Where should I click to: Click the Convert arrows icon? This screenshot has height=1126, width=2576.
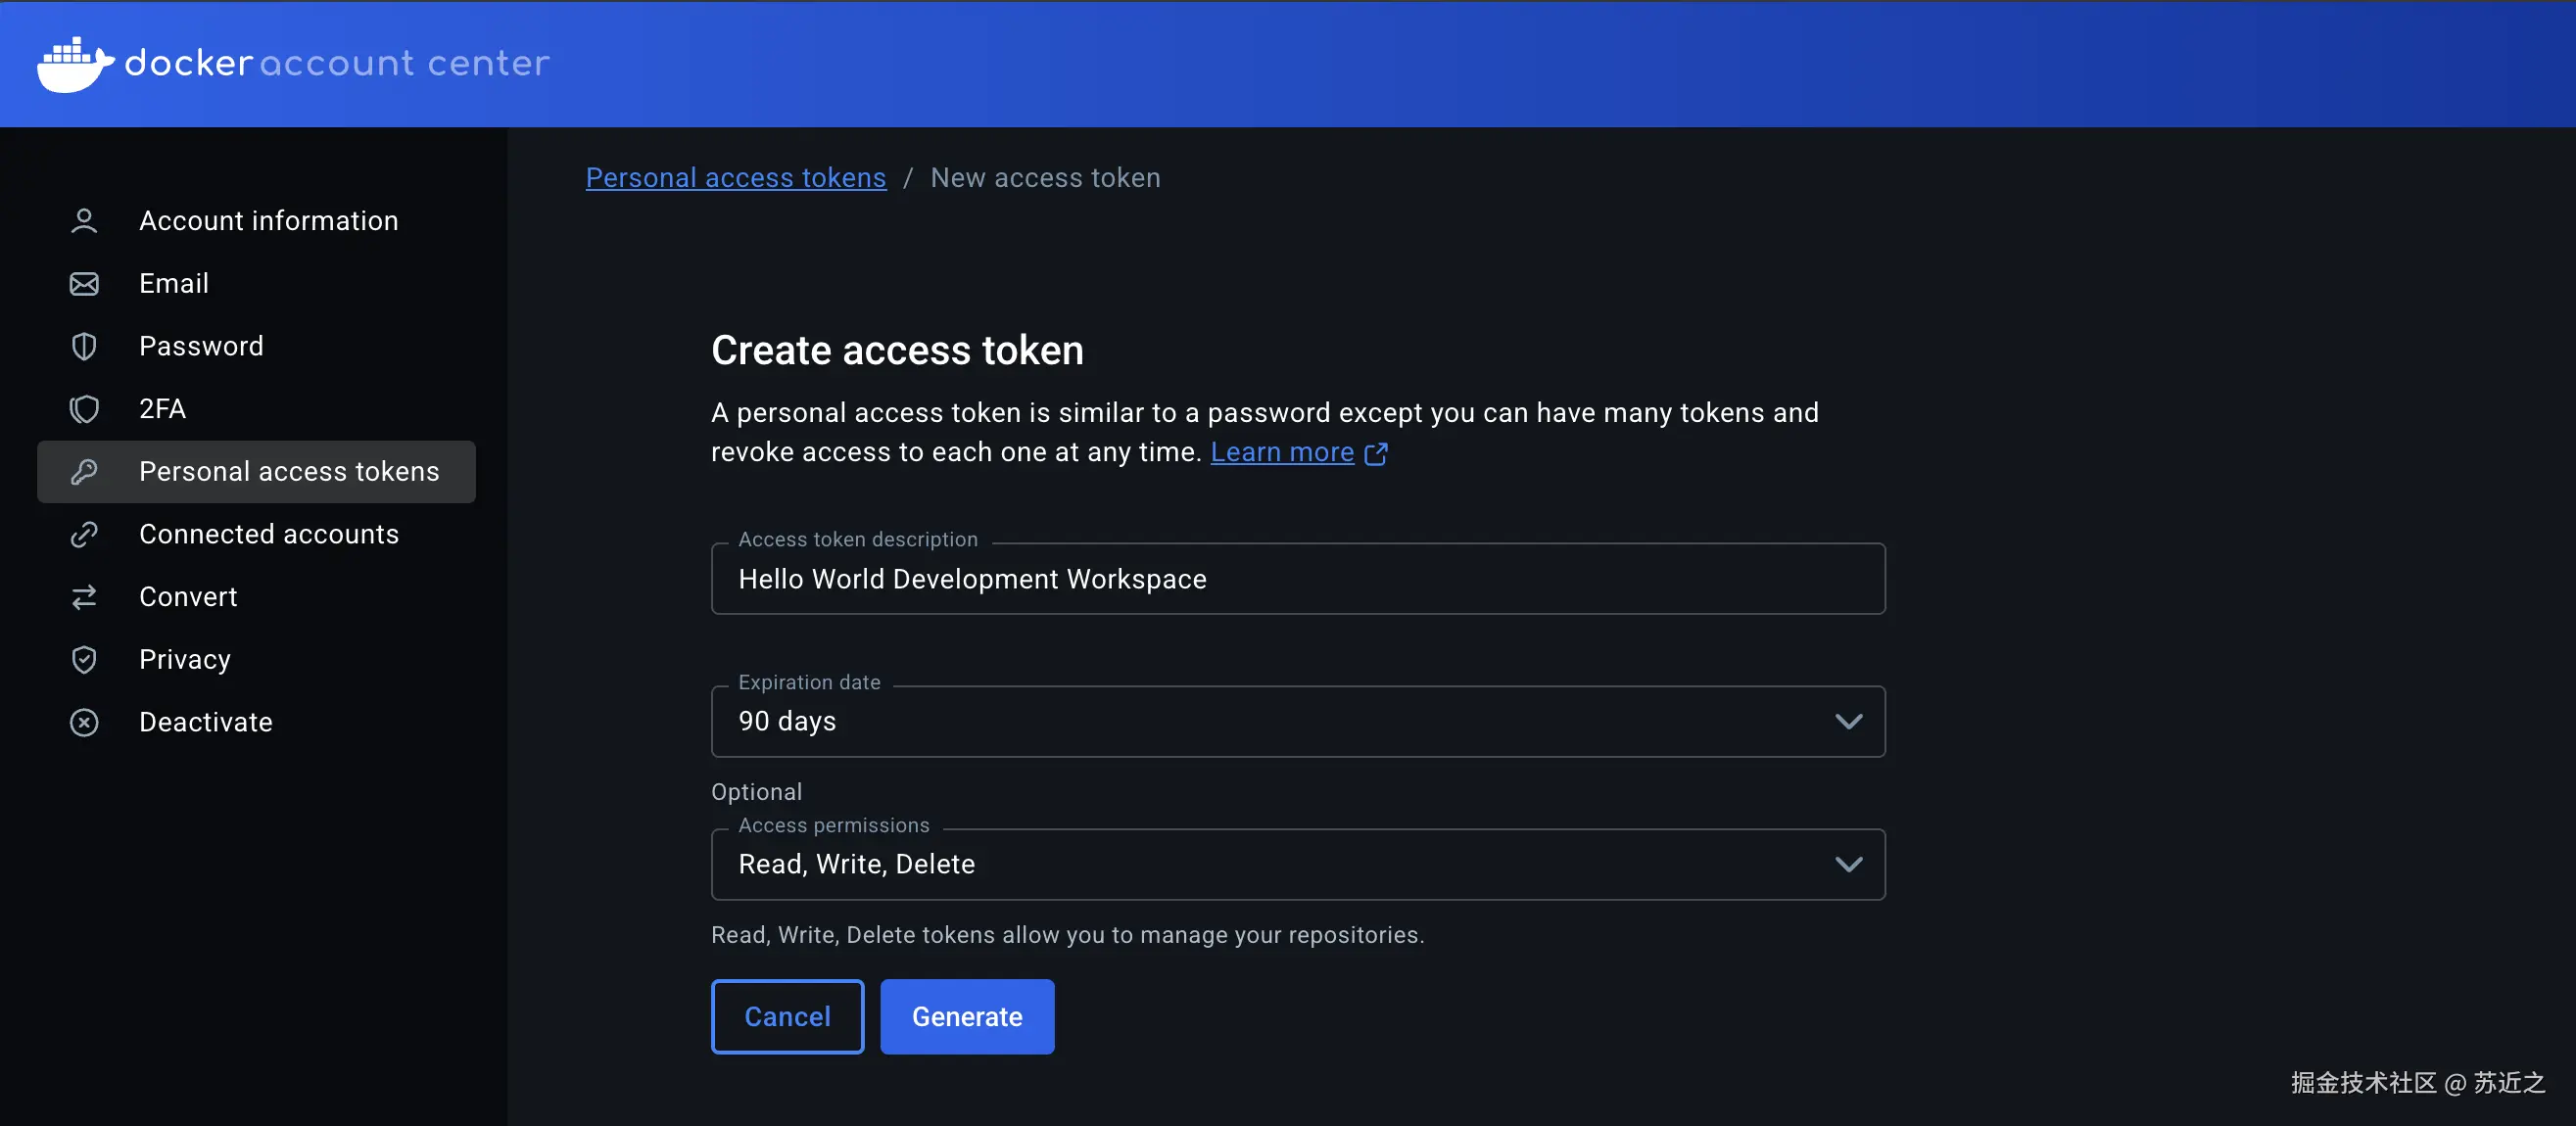pyautogui.click(x=84, y=597)
